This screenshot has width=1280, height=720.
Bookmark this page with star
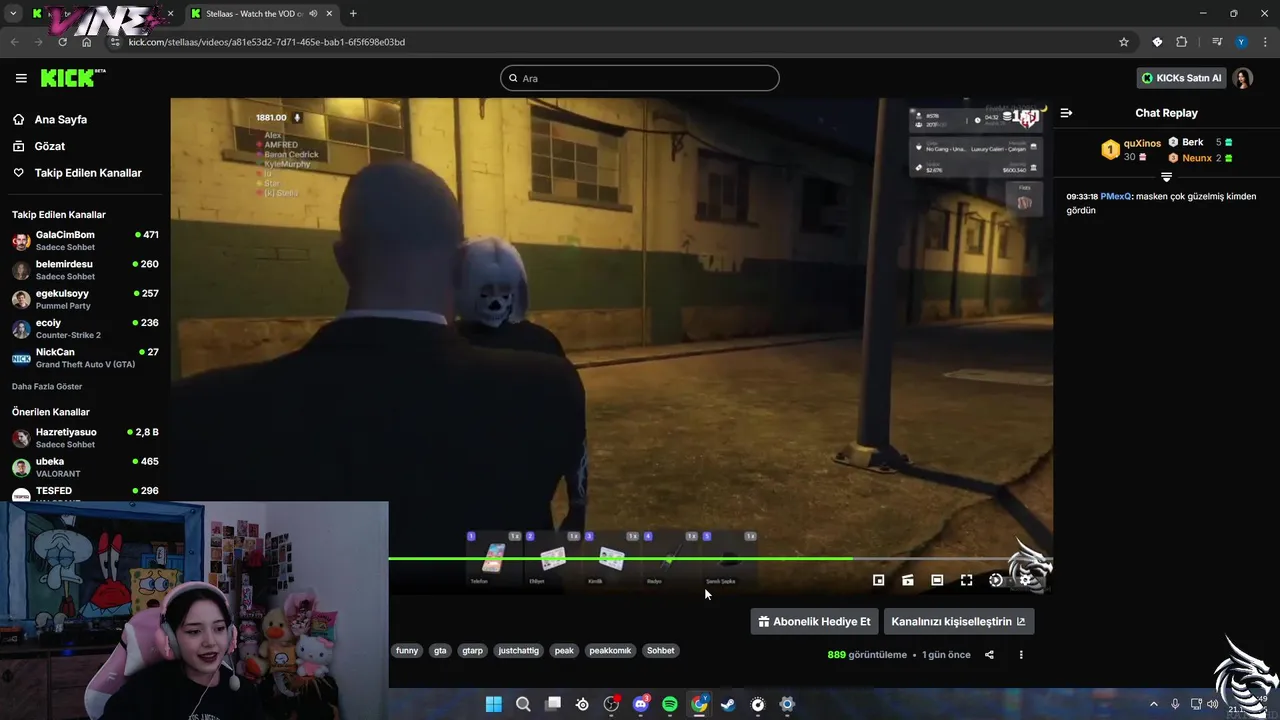tap(1124, 42)
